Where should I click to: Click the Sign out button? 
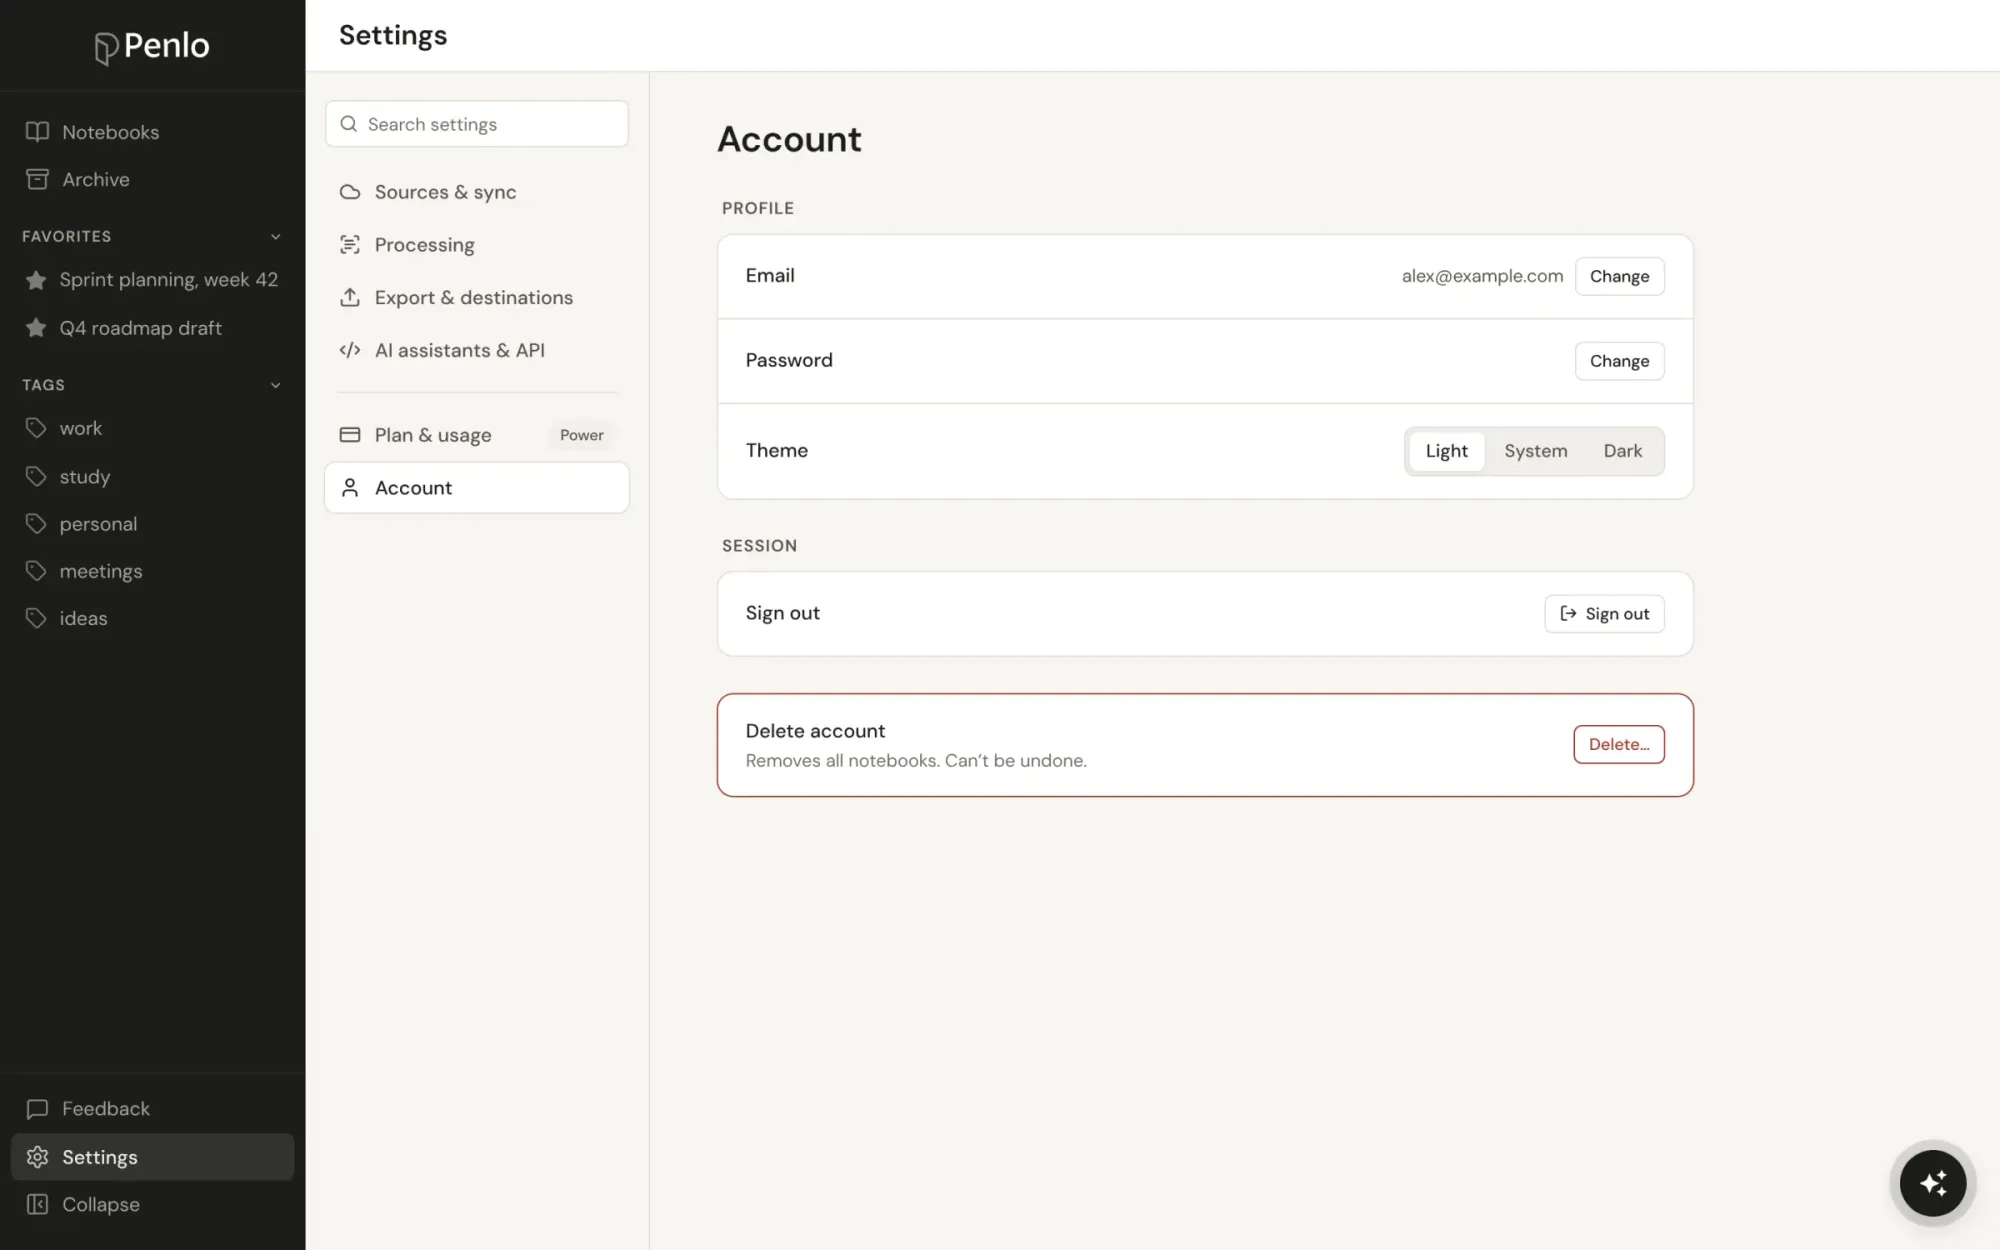tap(1604, 614)
